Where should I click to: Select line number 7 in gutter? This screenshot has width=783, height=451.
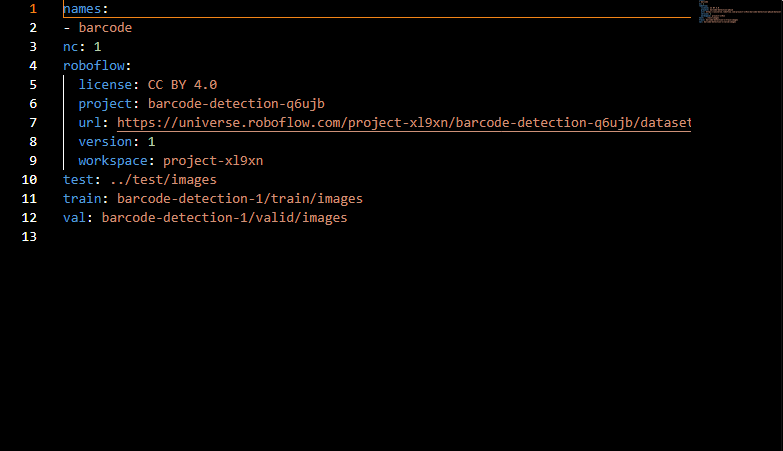coord(33,123)
